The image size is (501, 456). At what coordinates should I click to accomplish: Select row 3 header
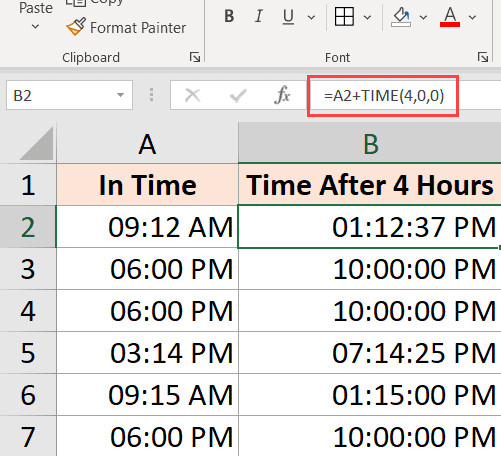pyautogui.click(x=28, y=269)
